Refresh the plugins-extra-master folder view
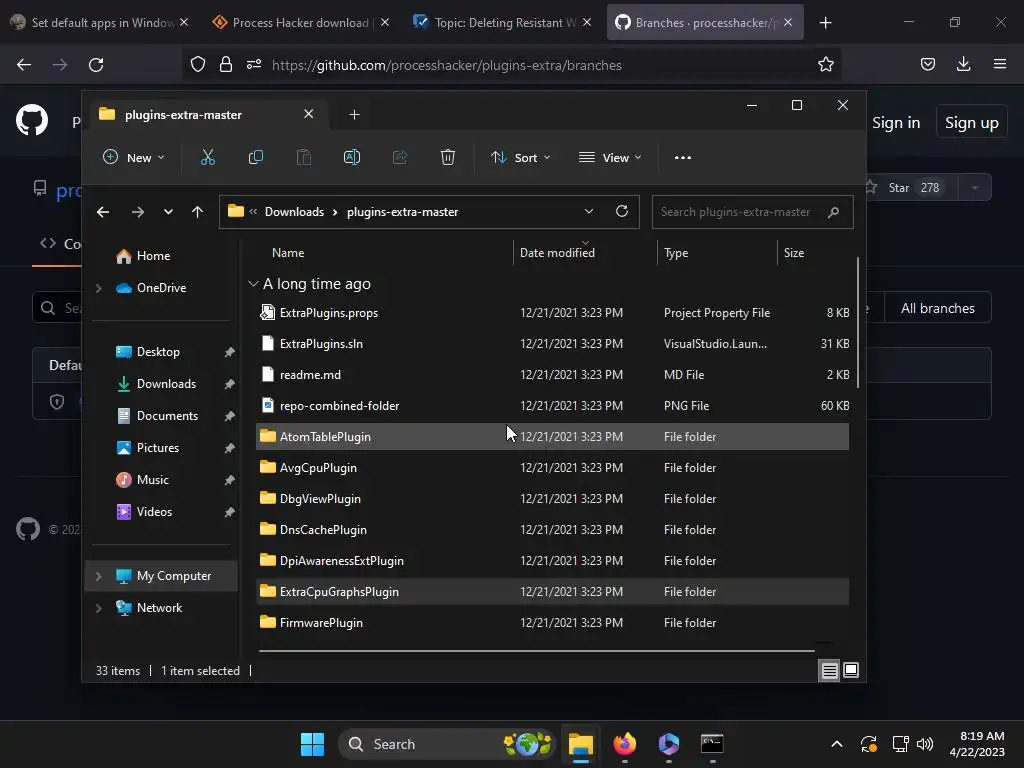This screenshot has height=768, width=1024. [622, 211]
